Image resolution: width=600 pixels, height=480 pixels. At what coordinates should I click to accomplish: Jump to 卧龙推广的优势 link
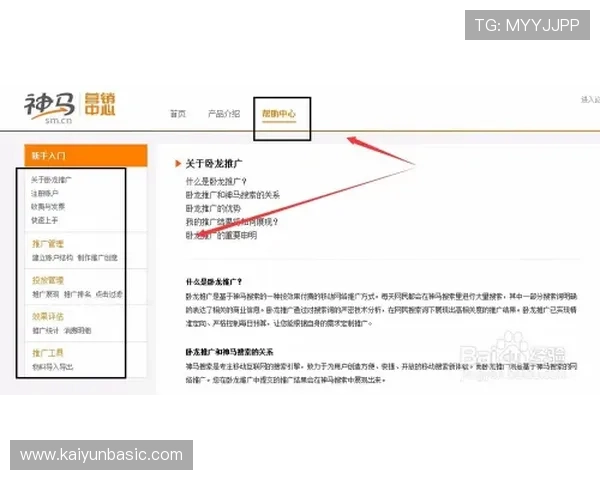[213, 209]
